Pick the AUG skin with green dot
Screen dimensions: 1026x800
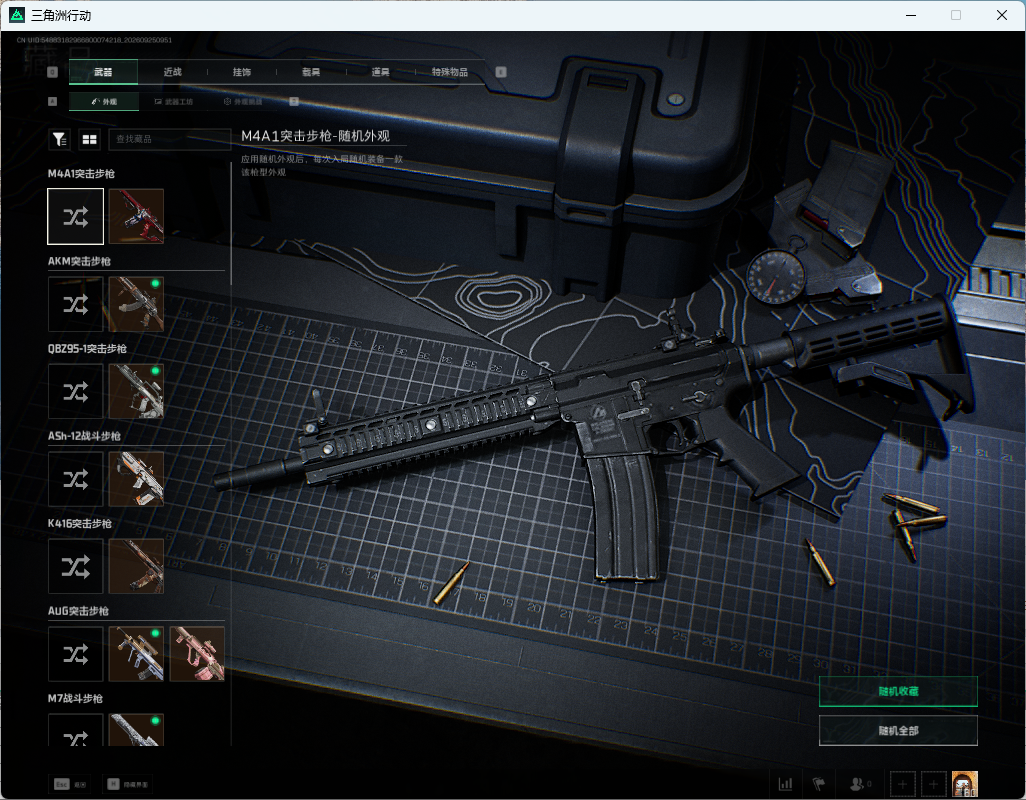pyautogui.click(x=136, y=654)
